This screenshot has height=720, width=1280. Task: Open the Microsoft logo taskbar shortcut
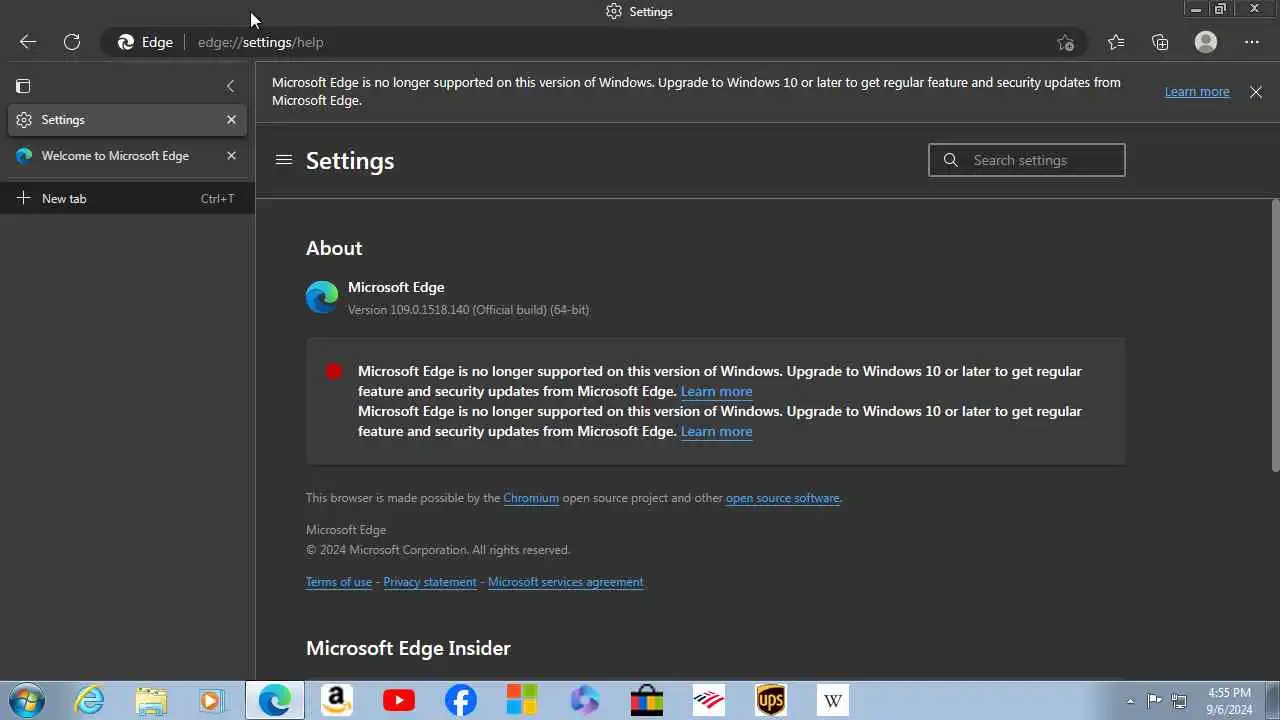522,700
